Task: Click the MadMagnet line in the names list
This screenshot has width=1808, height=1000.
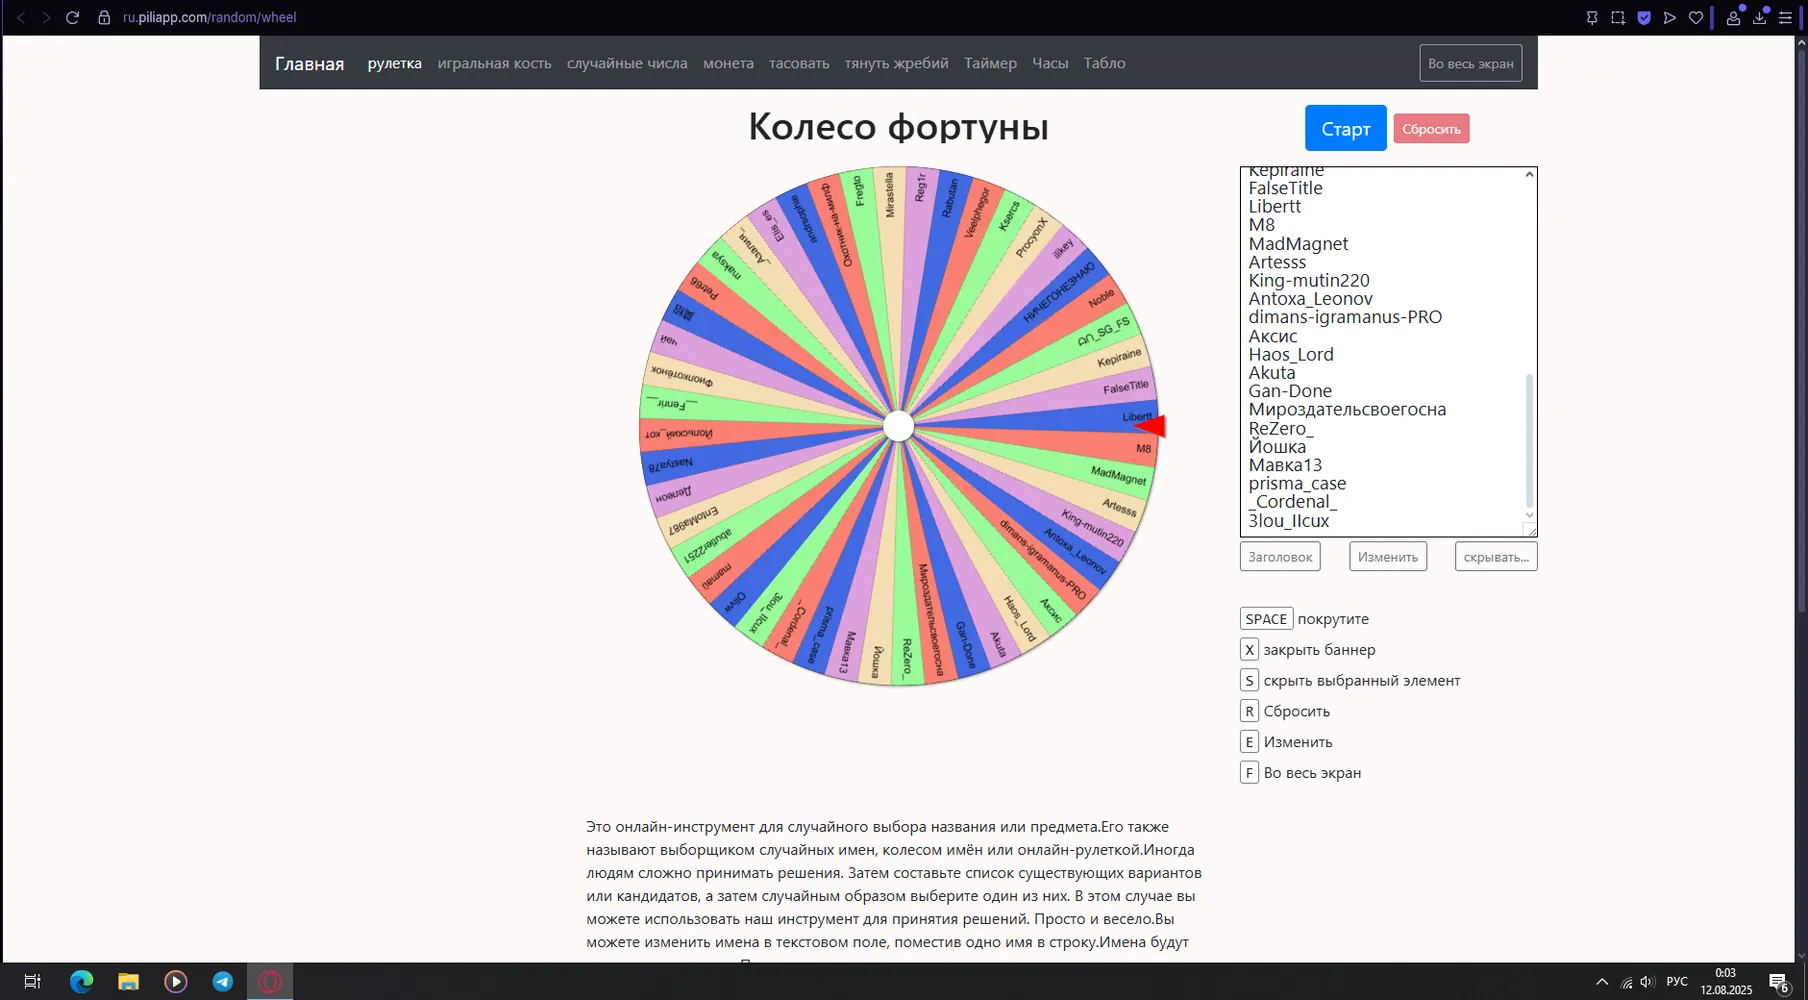Action: [x=1298, y=244]
